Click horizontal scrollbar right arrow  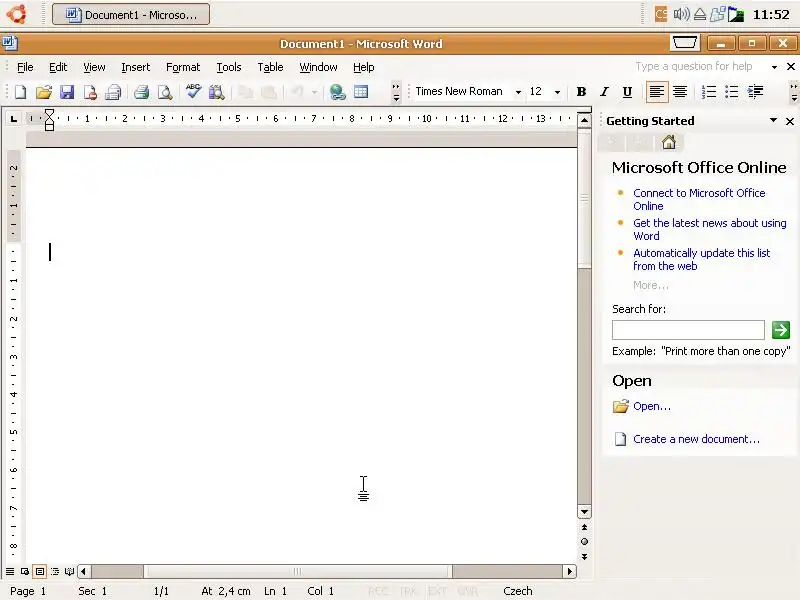tap(570, 571)
